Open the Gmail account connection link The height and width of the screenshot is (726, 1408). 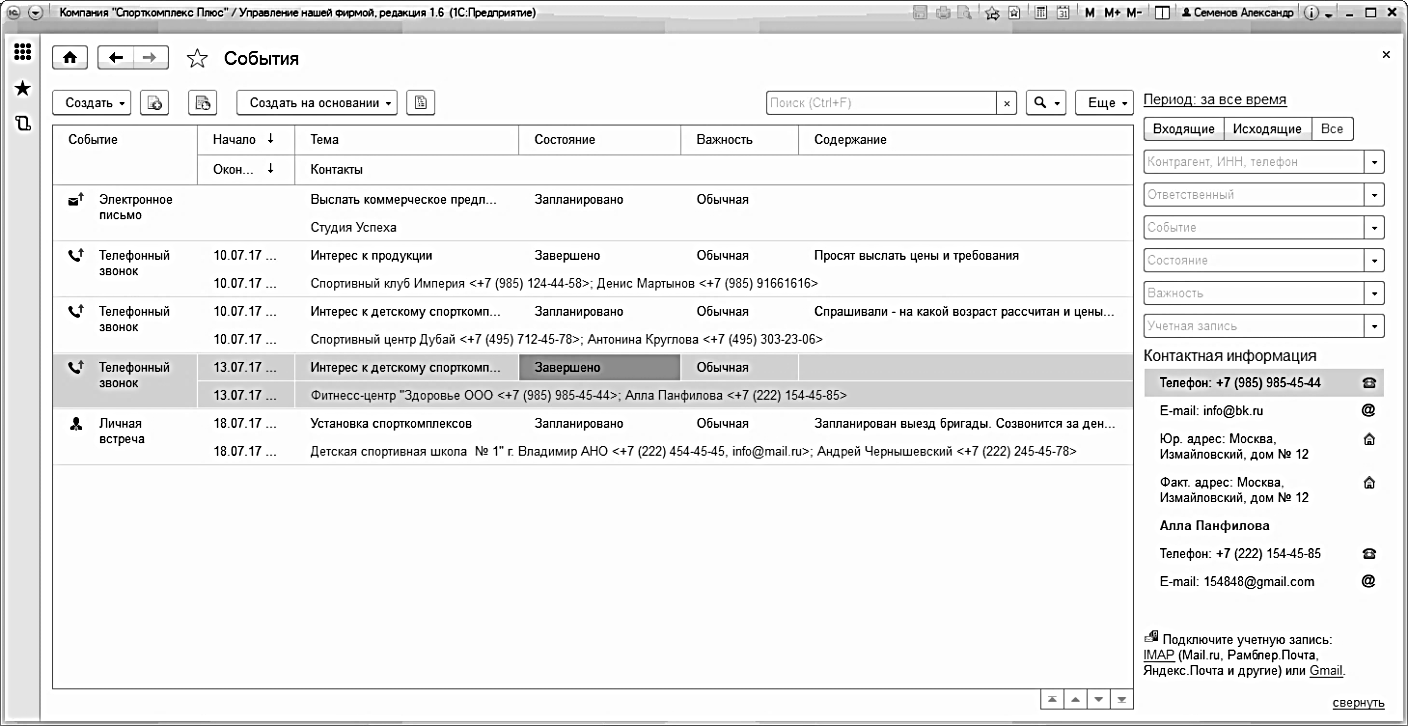tap(1326, 671)
